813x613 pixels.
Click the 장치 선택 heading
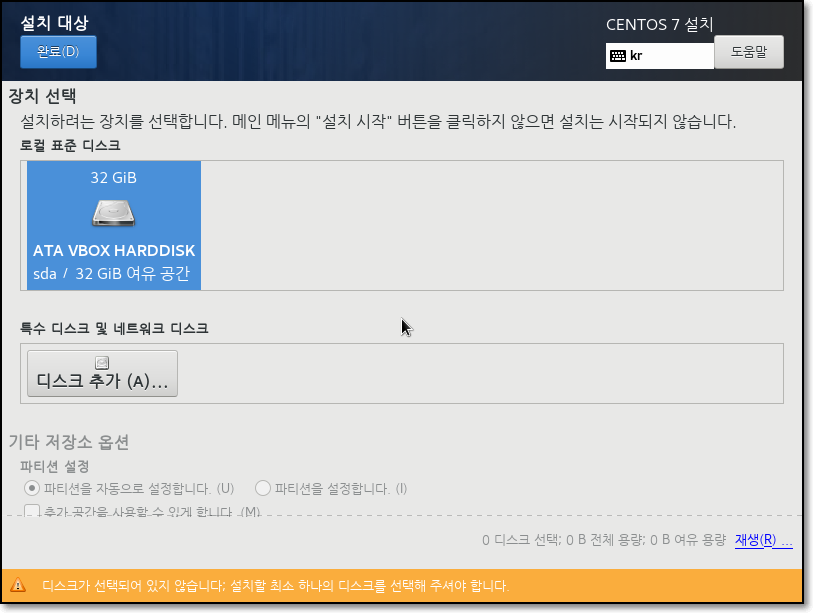click(x=43, y=96)
